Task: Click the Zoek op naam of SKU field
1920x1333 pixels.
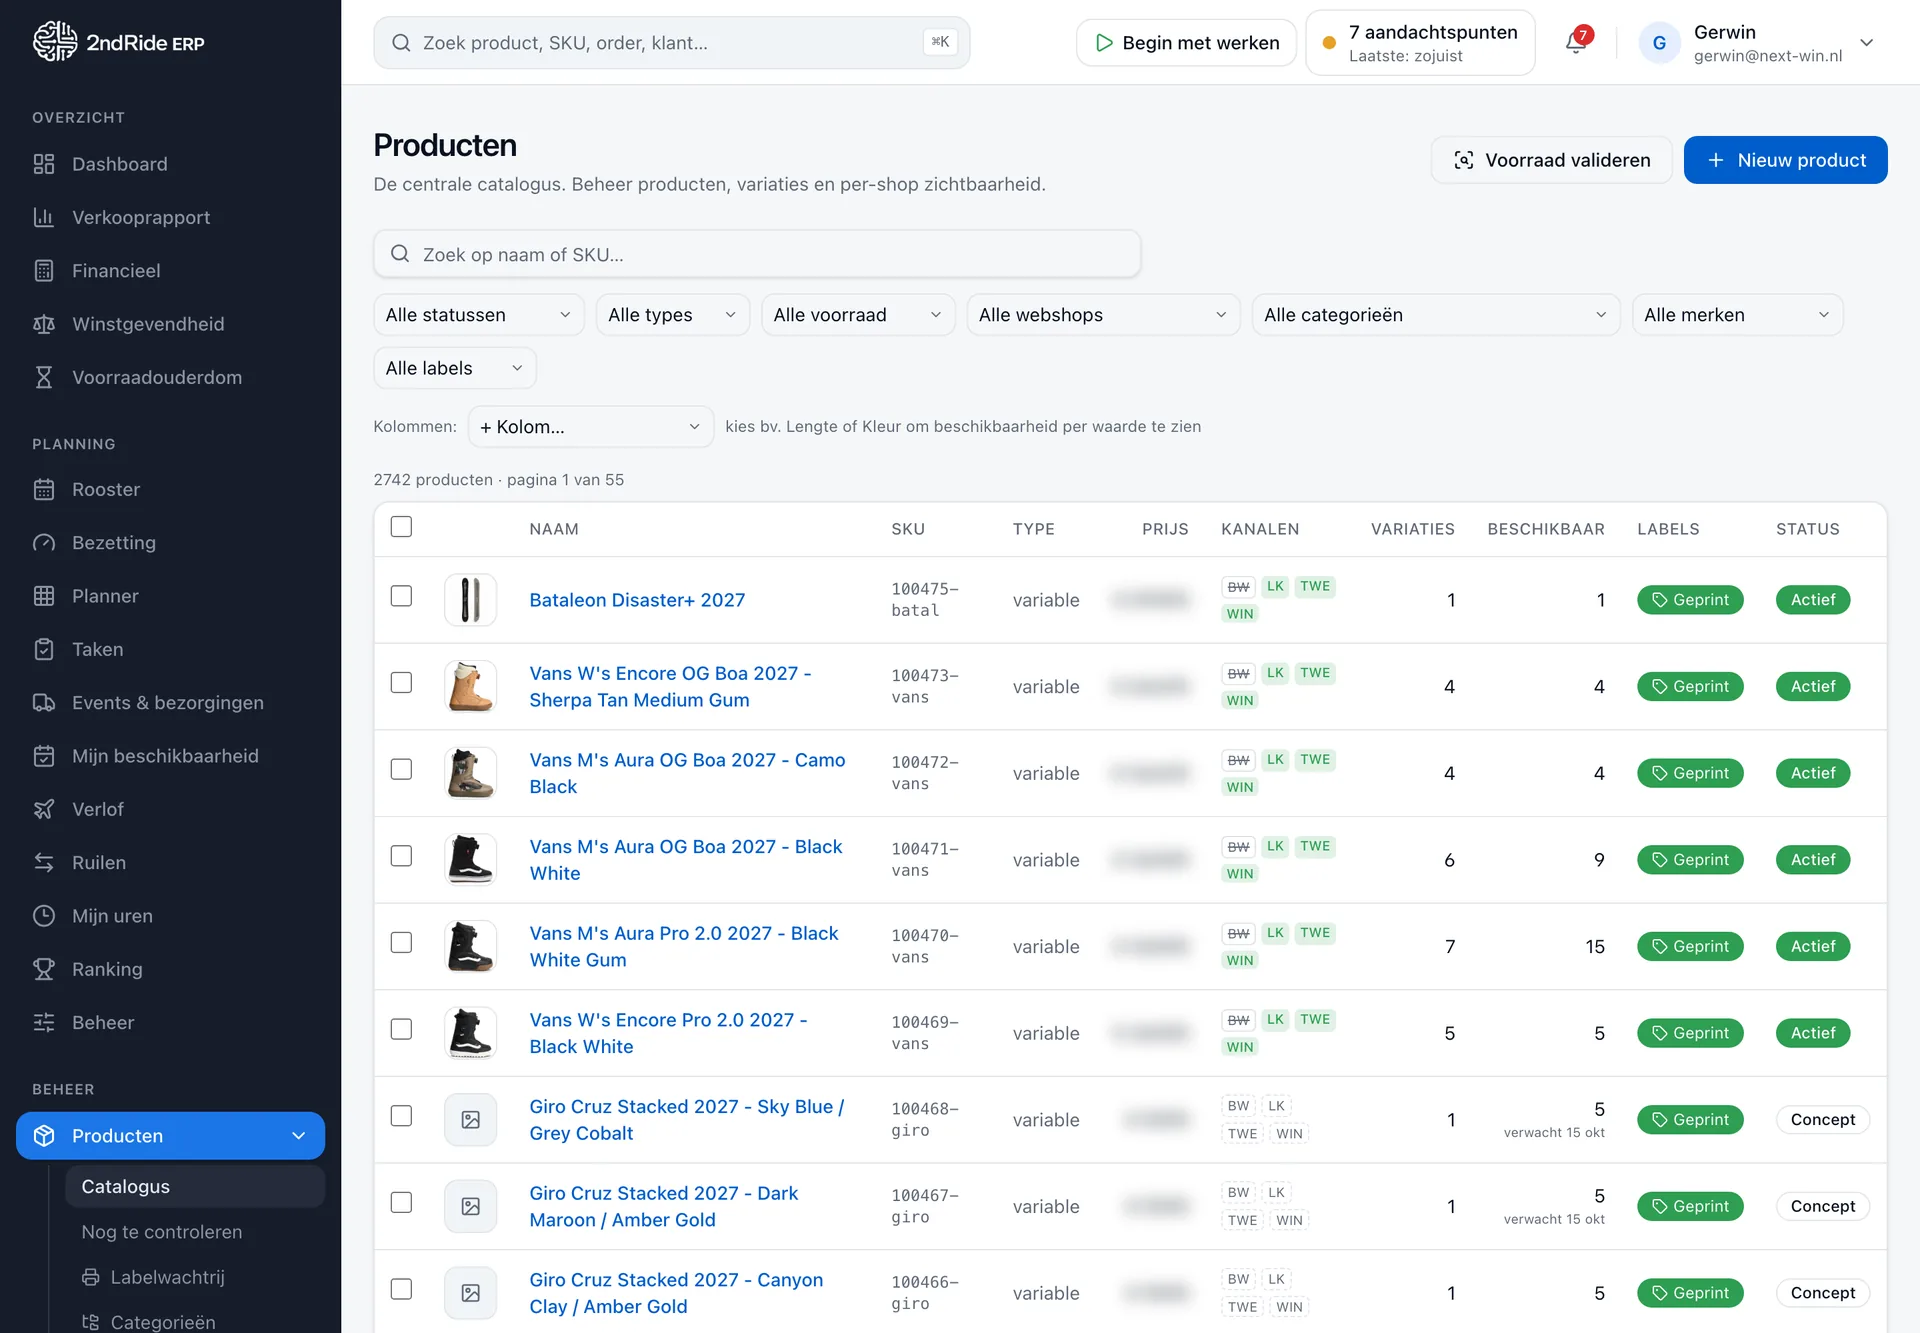Action: 757,254
